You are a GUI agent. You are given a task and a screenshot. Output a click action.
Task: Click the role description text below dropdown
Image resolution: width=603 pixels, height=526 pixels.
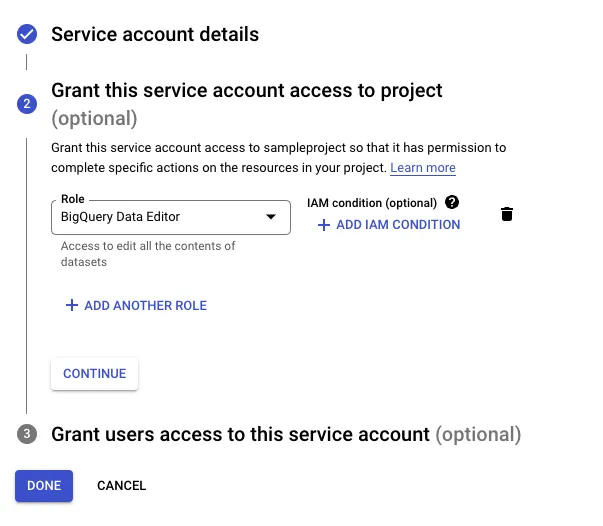(x=148, y=254)
